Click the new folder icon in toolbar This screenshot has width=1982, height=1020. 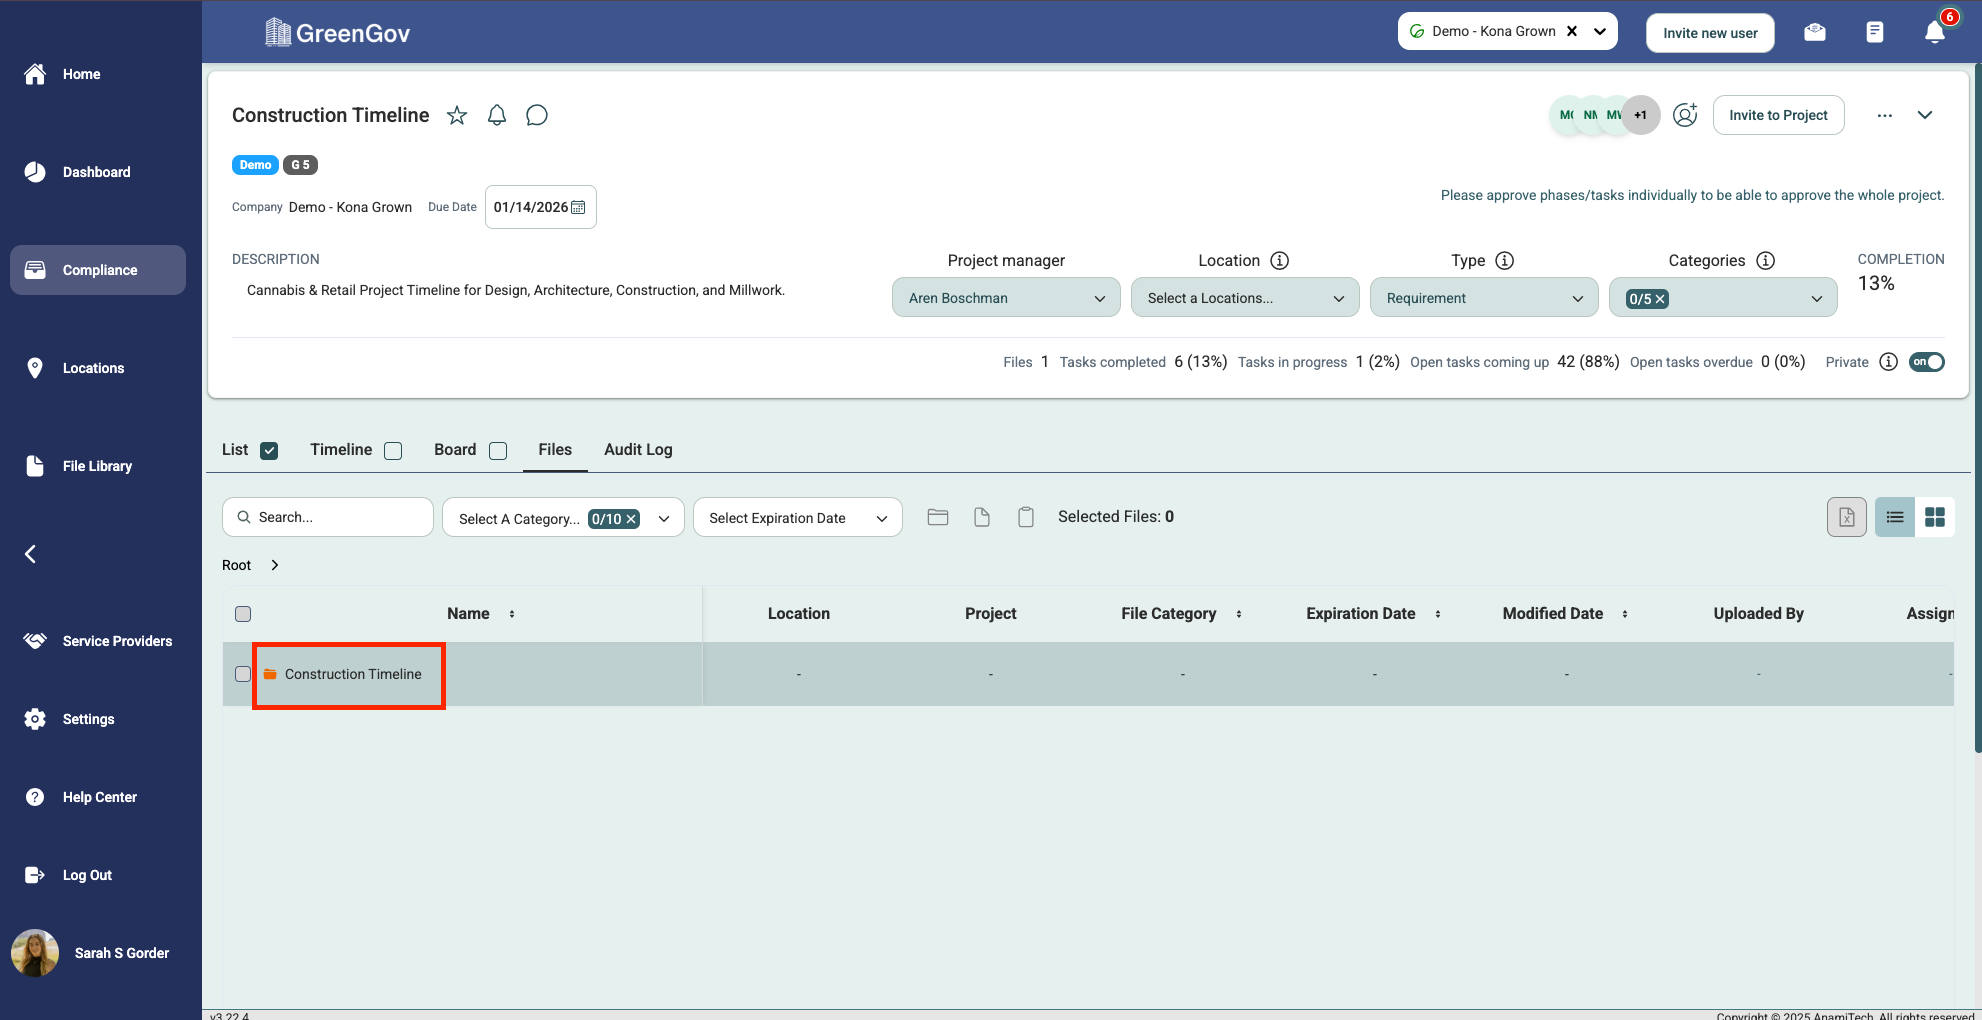(937, 517)
